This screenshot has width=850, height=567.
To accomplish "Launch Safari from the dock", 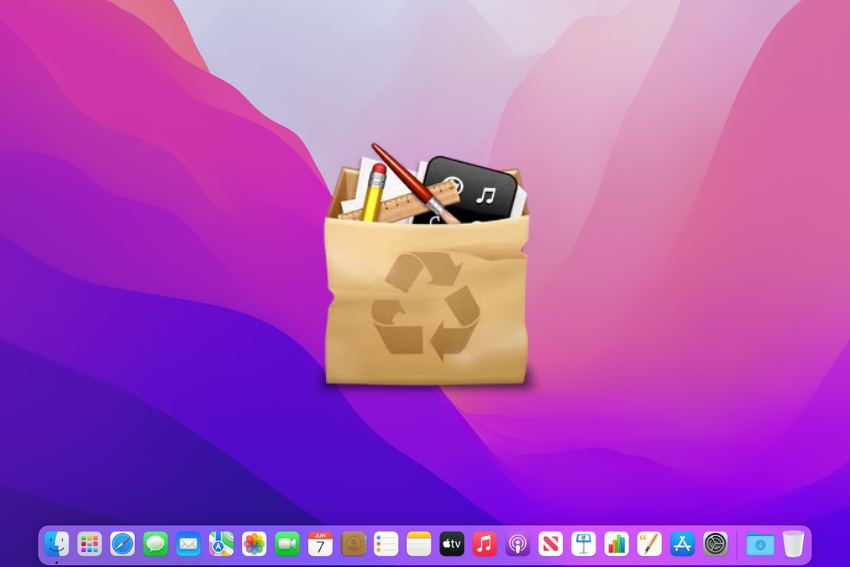I will 123,544.
